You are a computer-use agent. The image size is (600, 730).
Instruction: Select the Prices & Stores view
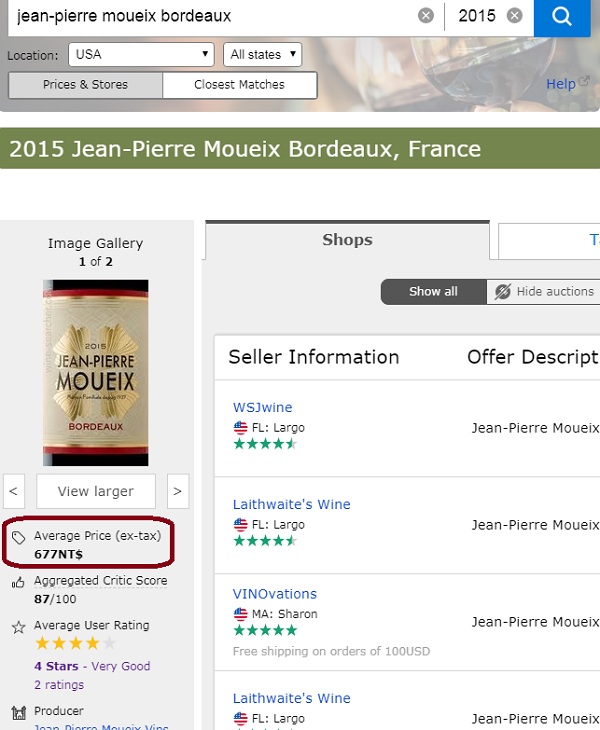(x=85, y=85)
